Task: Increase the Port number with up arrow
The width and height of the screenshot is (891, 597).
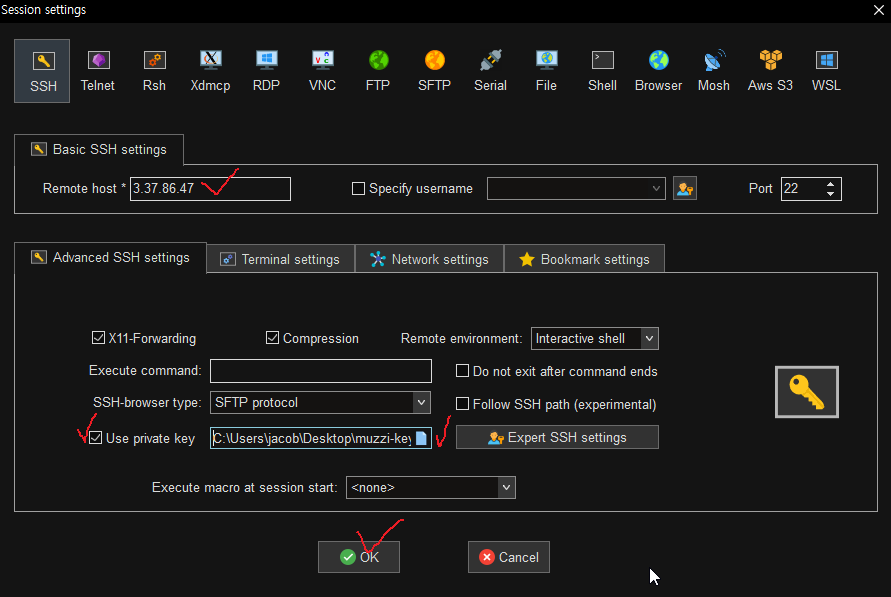Action: click(830, 184)
